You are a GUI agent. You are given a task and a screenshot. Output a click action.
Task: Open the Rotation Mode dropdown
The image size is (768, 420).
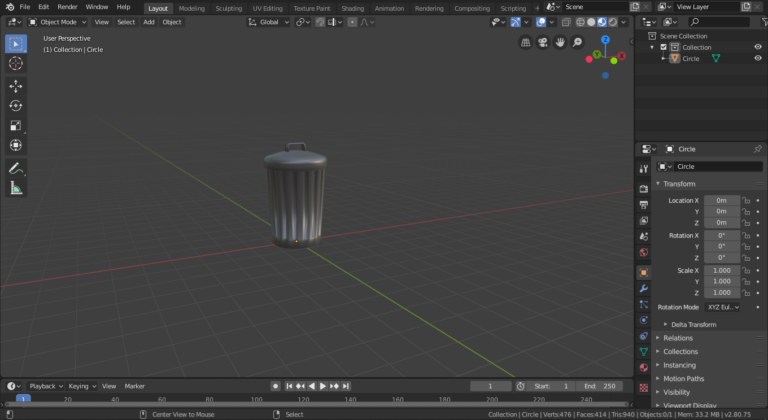pyautogui.click(x=722, y=307)
